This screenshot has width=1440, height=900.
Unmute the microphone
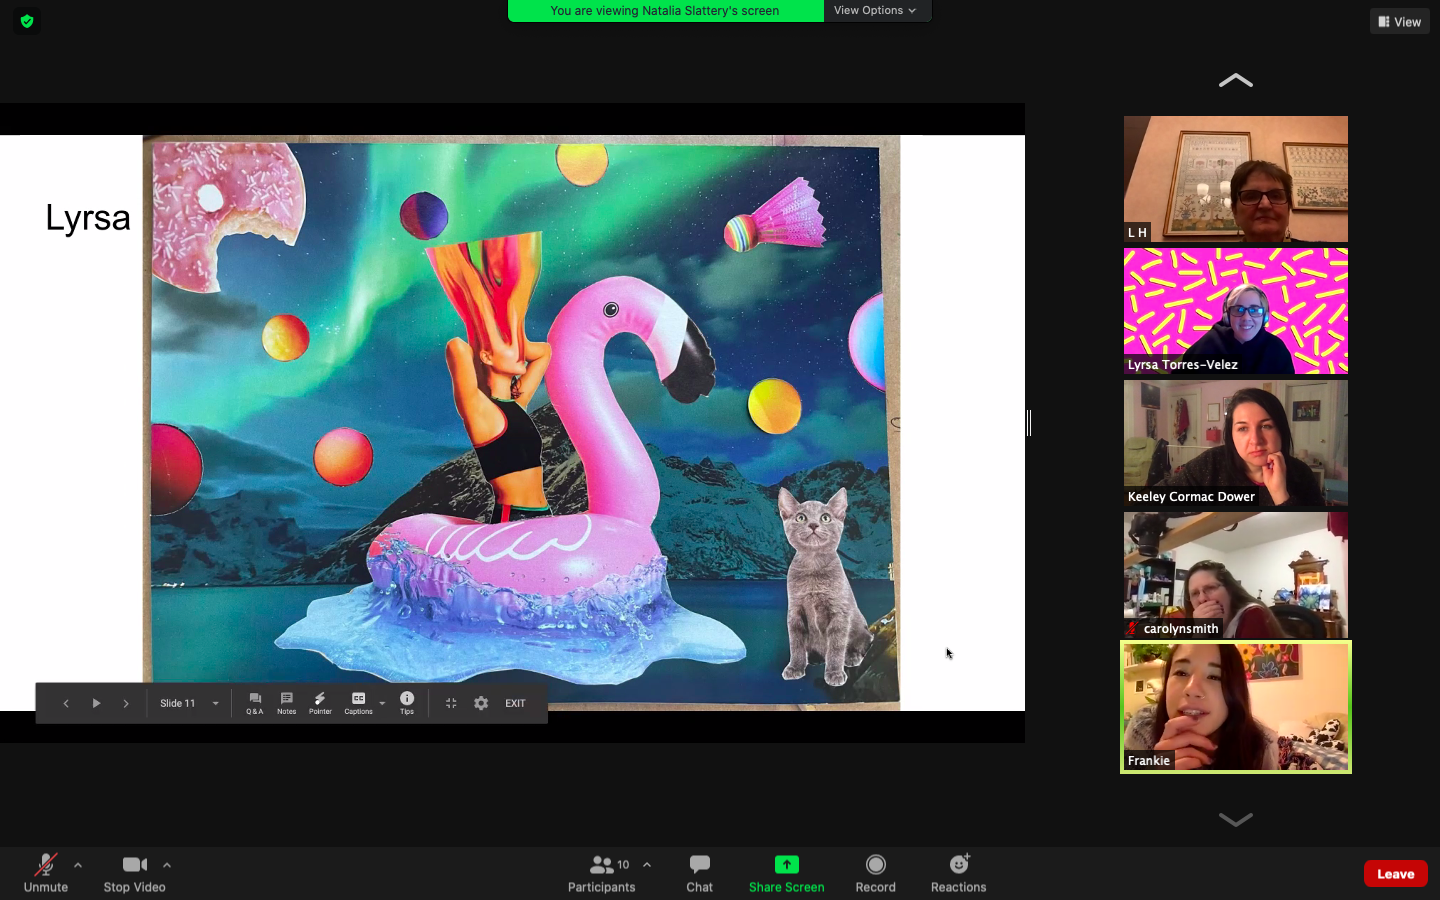[x=45, y=872]
